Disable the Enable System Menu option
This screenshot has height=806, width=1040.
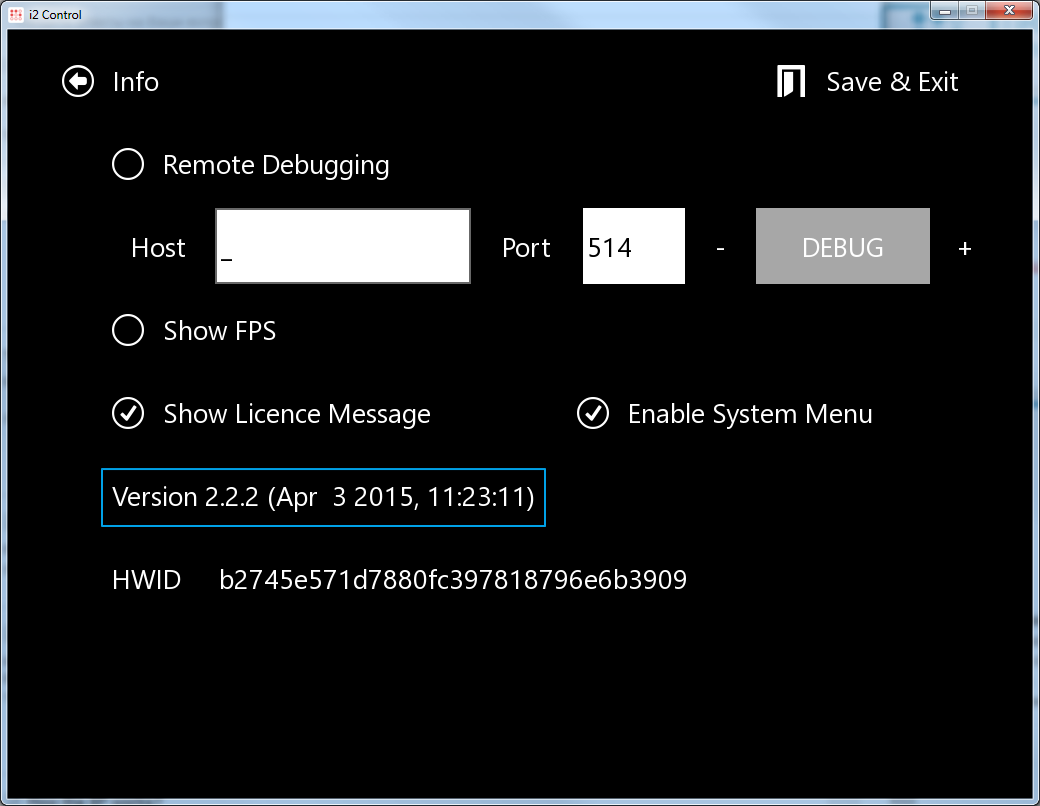click(x=593, y=413)
